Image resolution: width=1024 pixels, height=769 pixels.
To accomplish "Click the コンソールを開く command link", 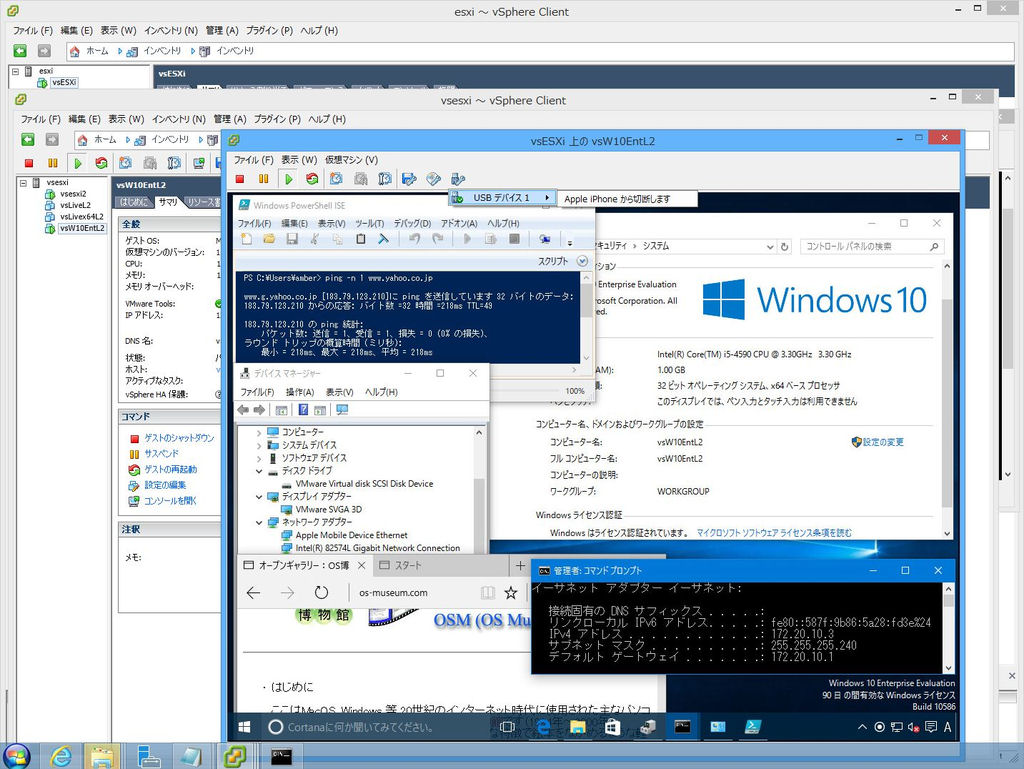I will coord(170,501).
